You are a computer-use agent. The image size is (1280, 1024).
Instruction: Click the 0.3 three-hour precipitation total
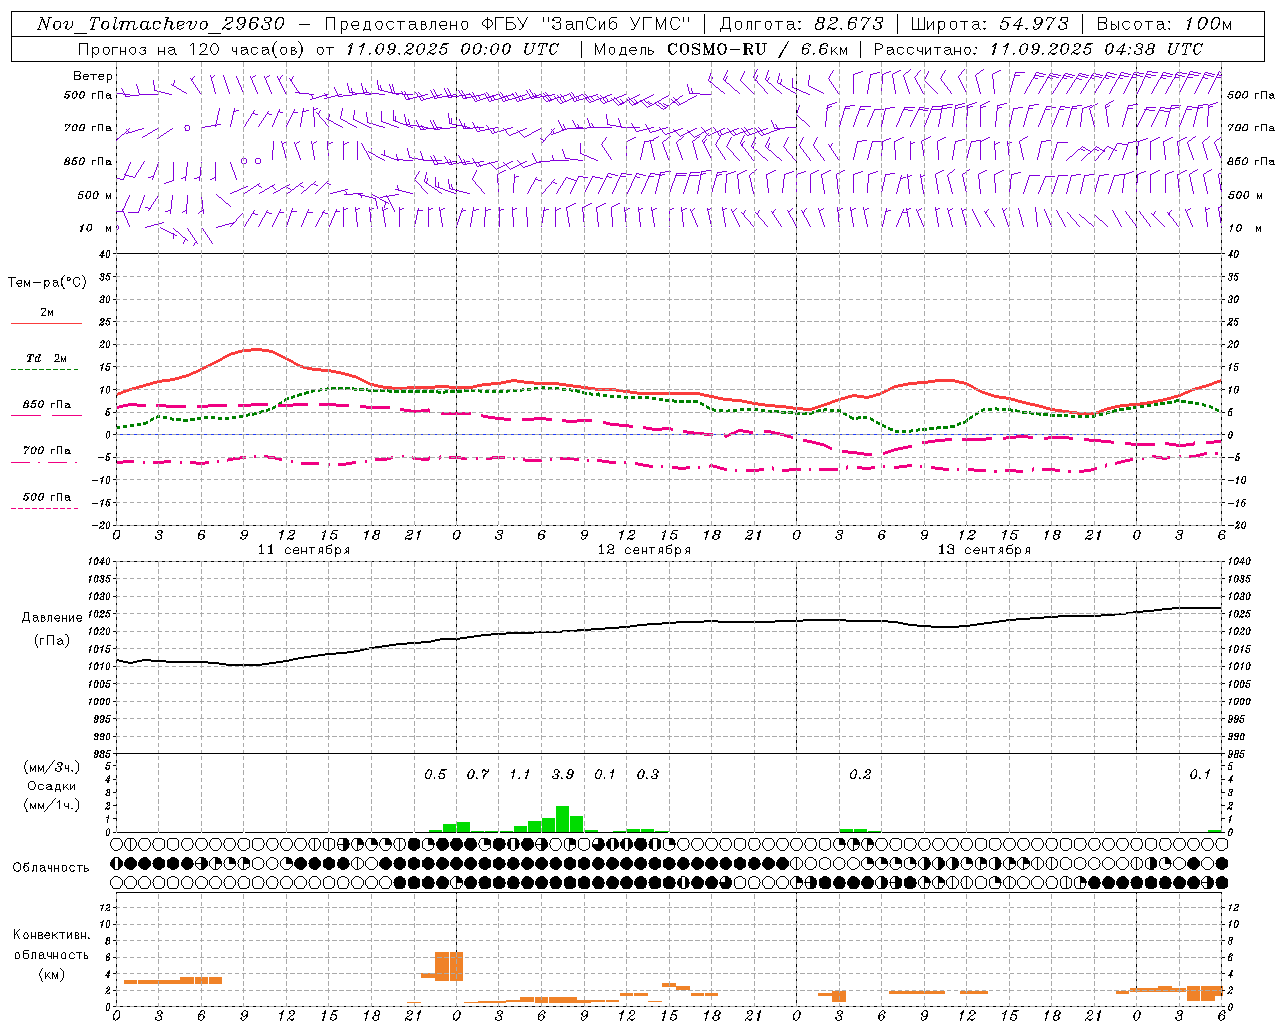point(648,774)
